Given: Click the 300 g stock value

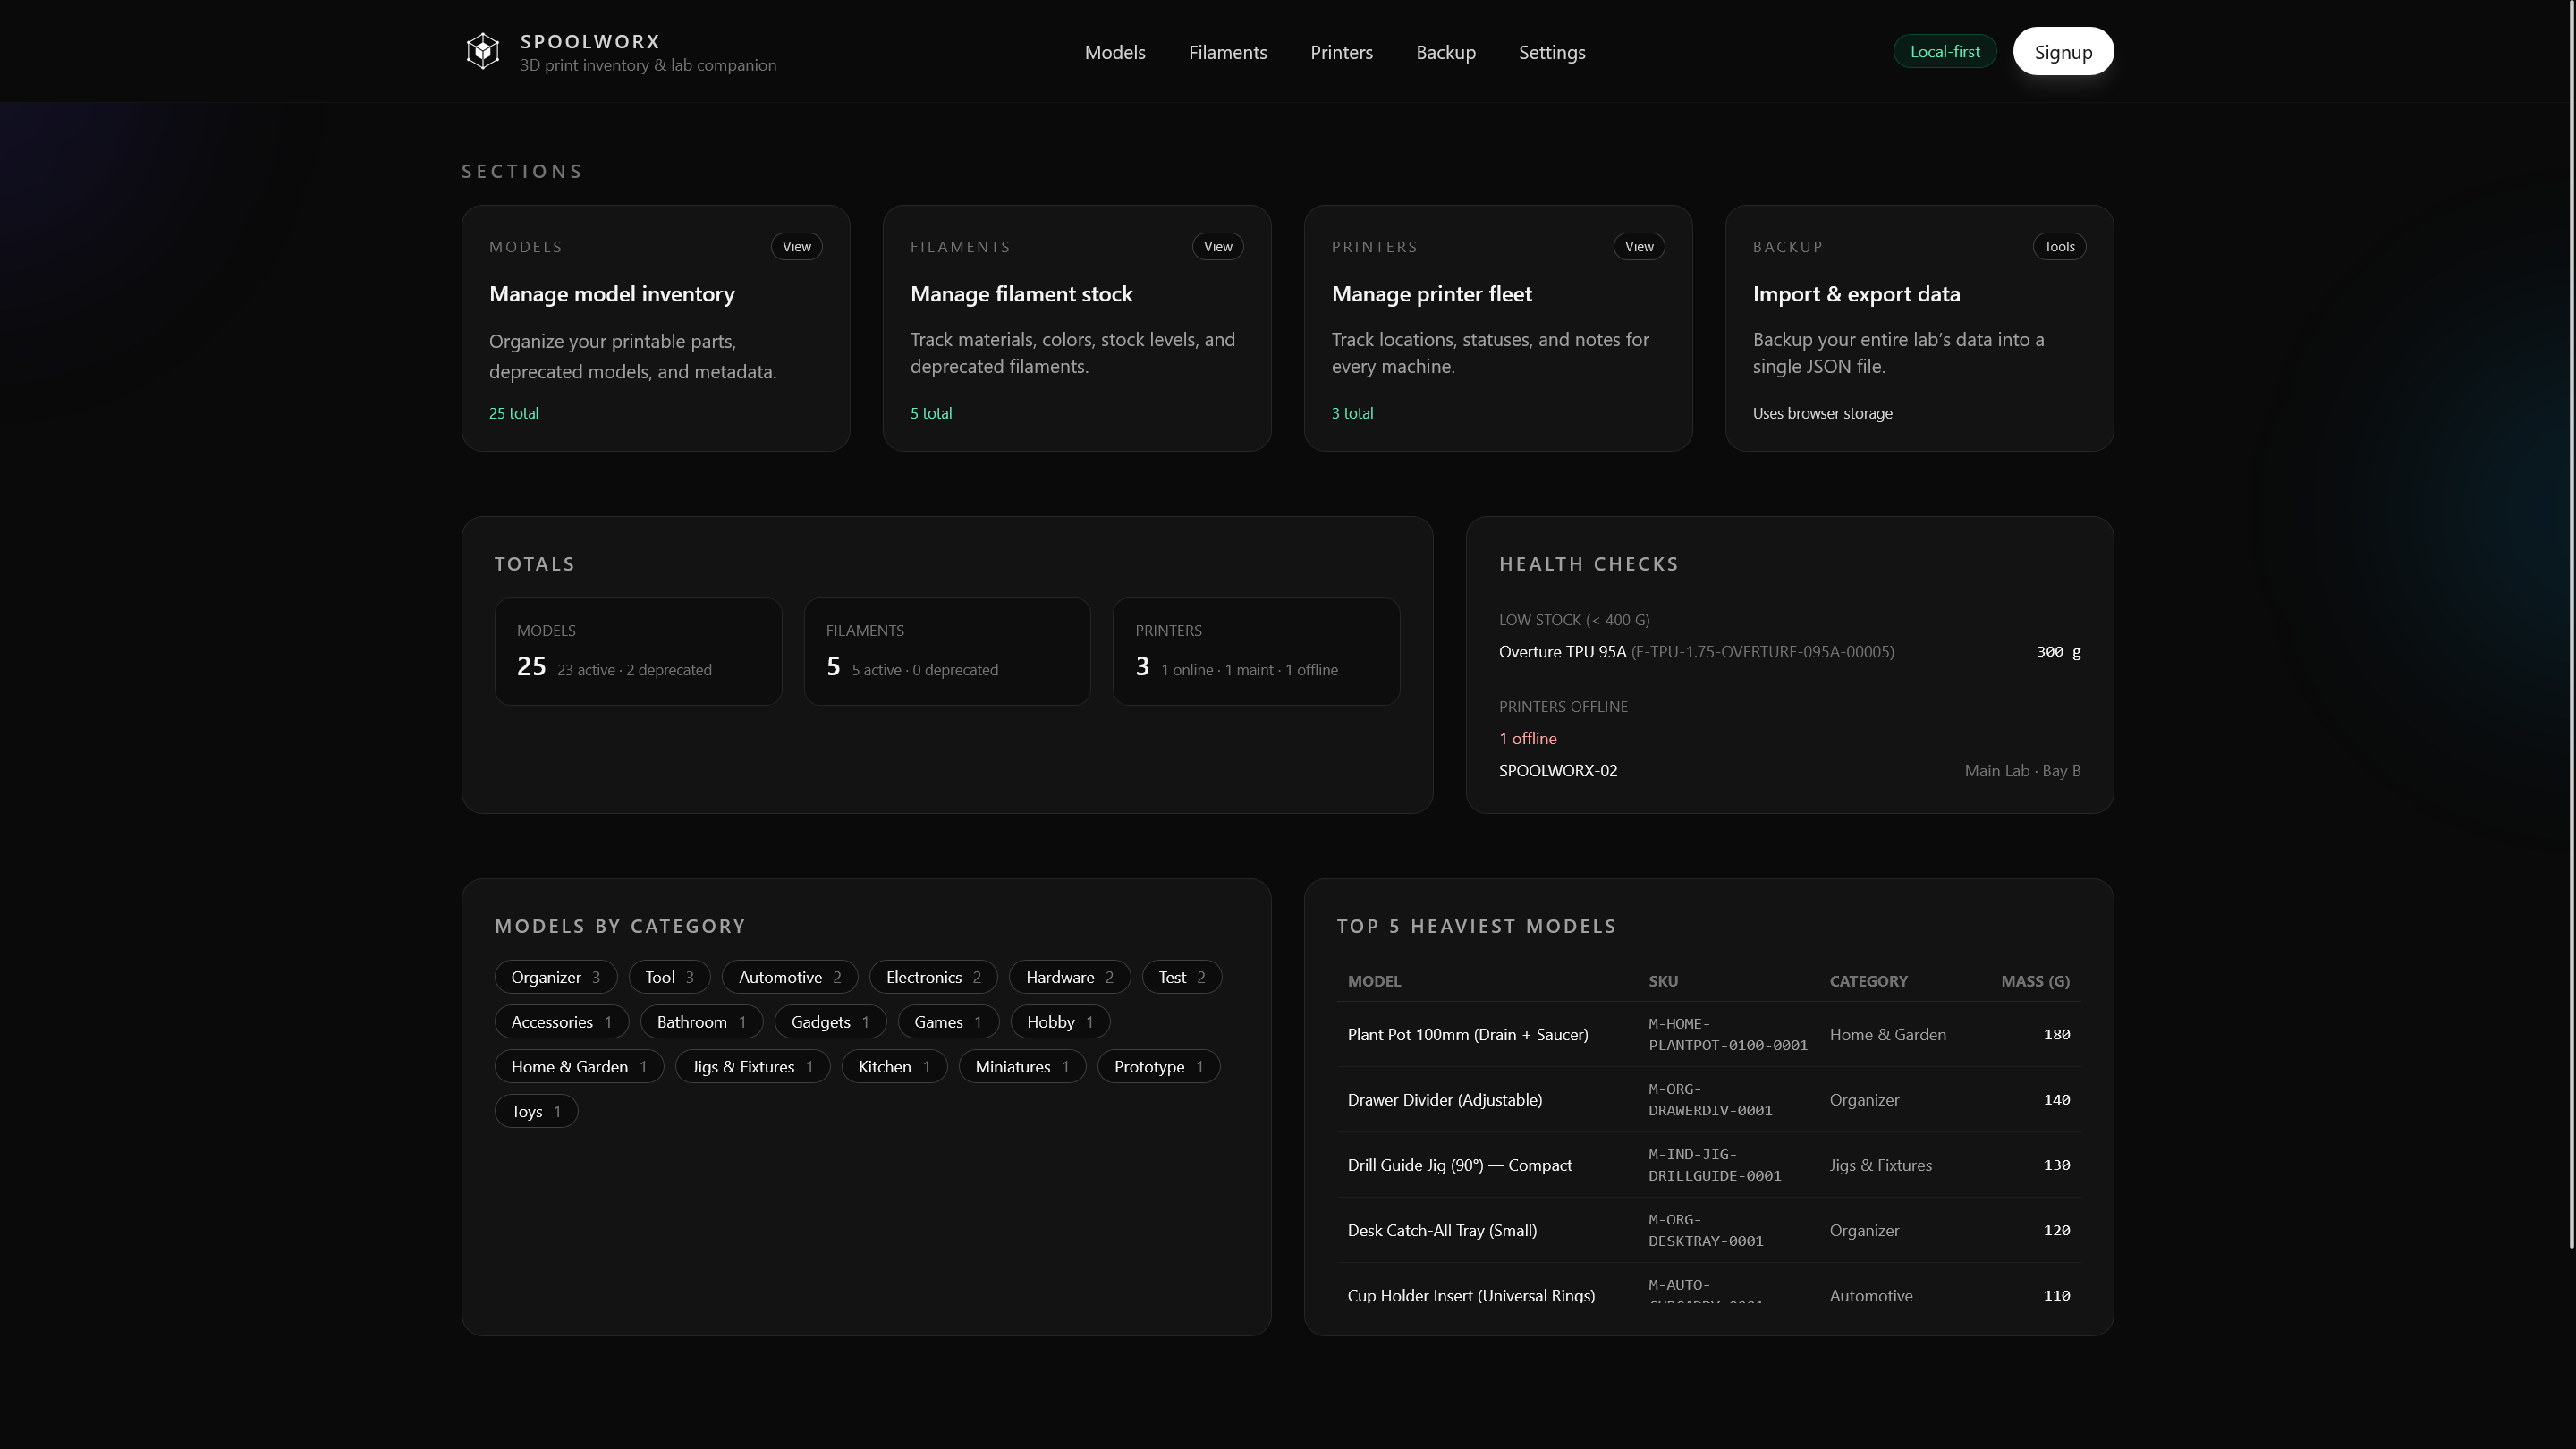Looking at the screenshot, I should click(2058, 652).
